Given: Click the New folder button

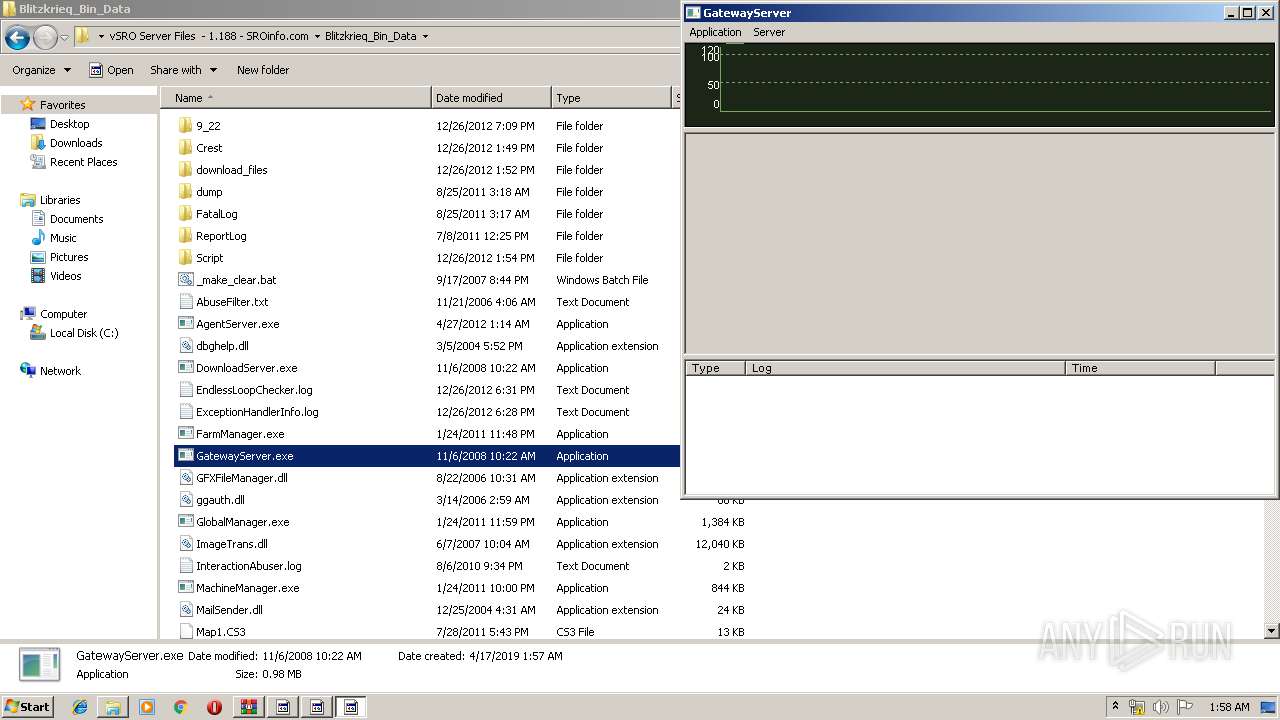Looking at the screenshot, I should [263, 70].
